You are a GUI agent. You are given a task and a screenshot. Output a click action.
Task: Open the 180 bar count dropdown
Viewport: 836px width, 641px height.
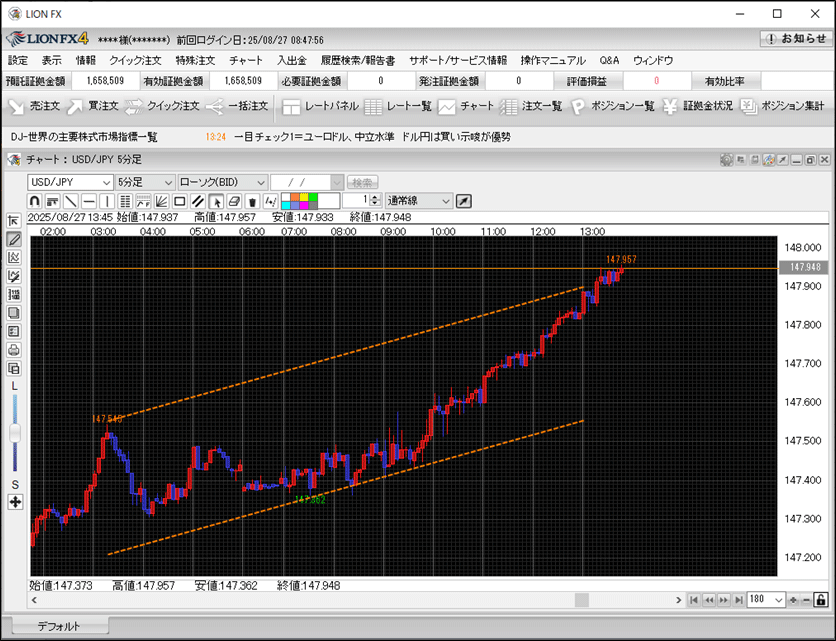tap(766, 599)
